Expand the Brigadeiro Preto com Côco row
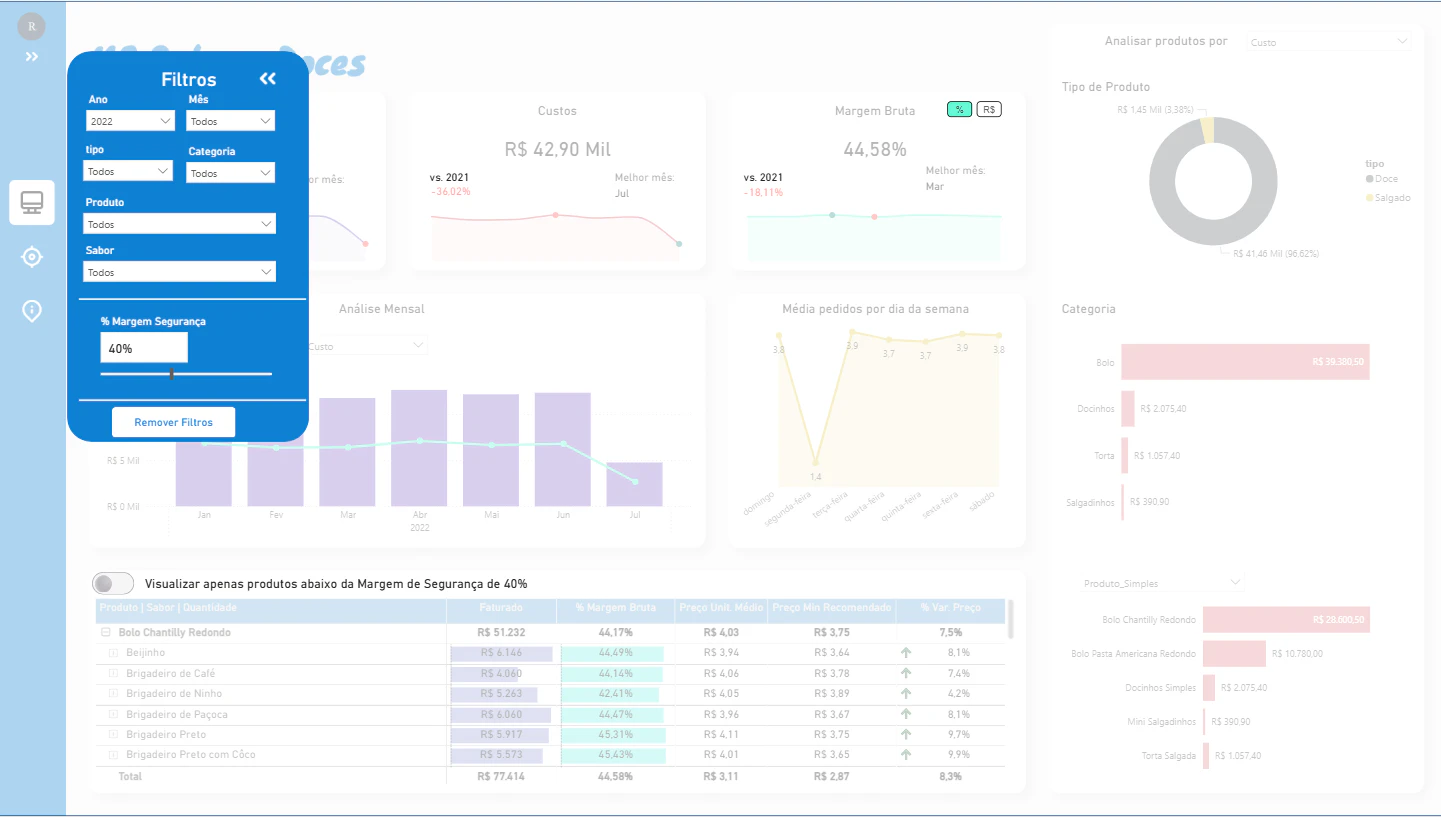This screenshot has height=817, width=1441. click(x=113, y=754)
